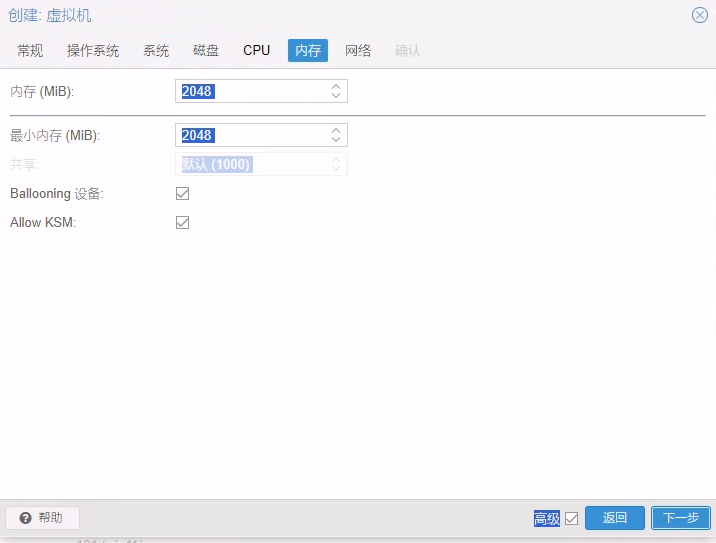Go to the 系统 tab
Image resolution: width=716 pixels, height=543 pixels.
coord(156,51)
